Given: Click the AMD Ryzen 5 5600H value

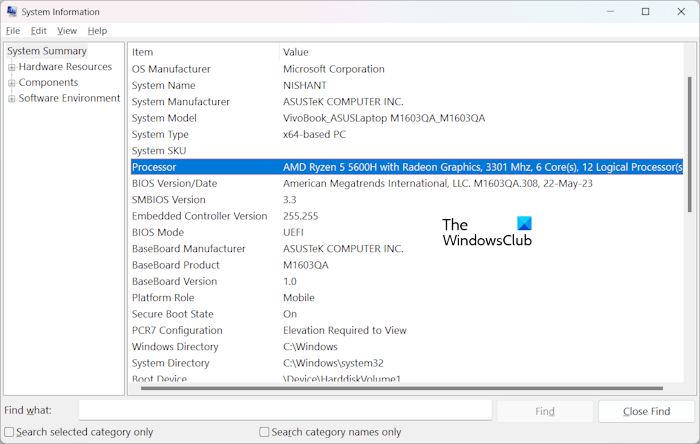Looking at the screenshot, I should click(x=483, y=167).
